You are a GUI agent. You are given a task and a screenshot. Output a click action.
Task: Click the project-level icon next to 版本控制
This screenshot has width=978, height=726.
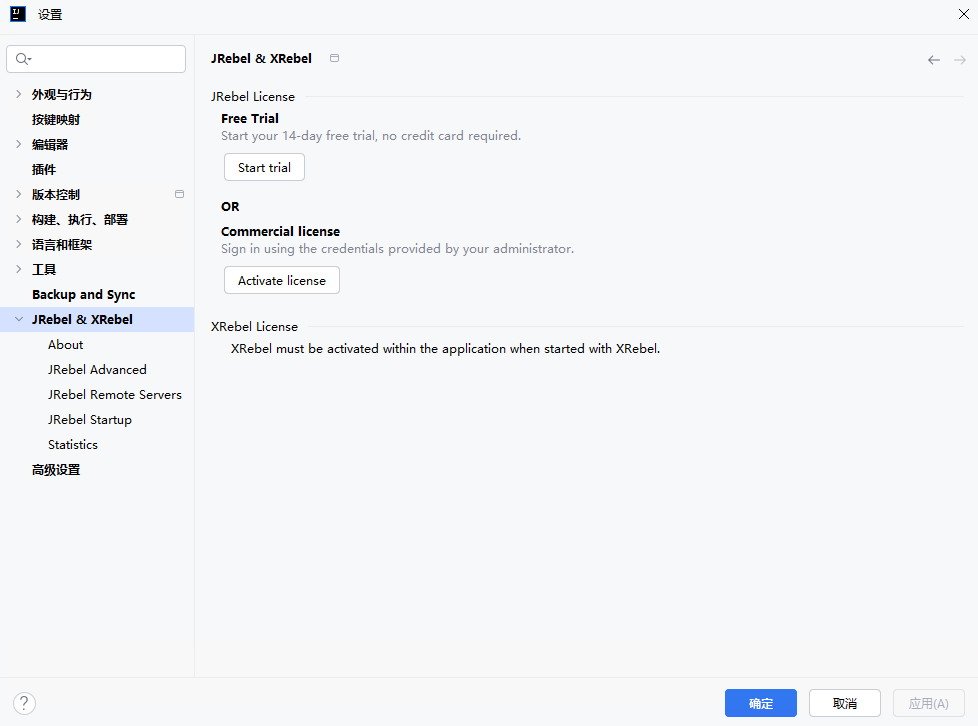[179, 194]
